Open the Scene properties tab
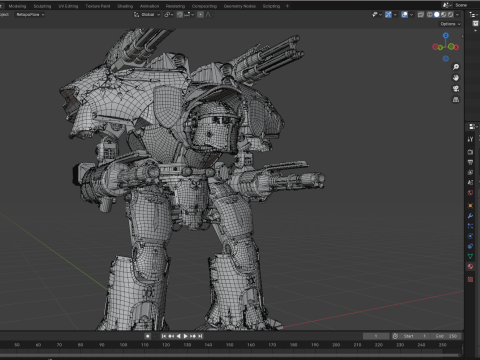This screenshot has width=480, height=360. pos(470,182)
